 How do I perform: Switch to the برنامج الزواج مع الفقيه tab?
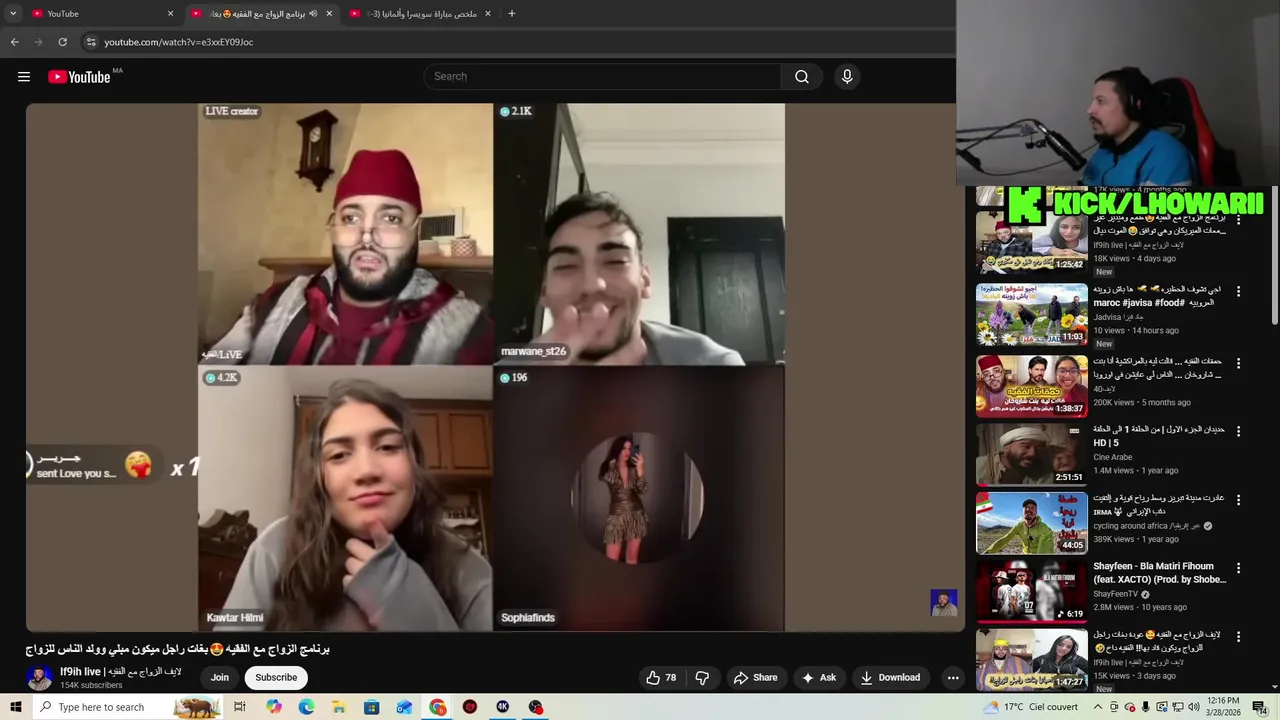click(262, 14)
